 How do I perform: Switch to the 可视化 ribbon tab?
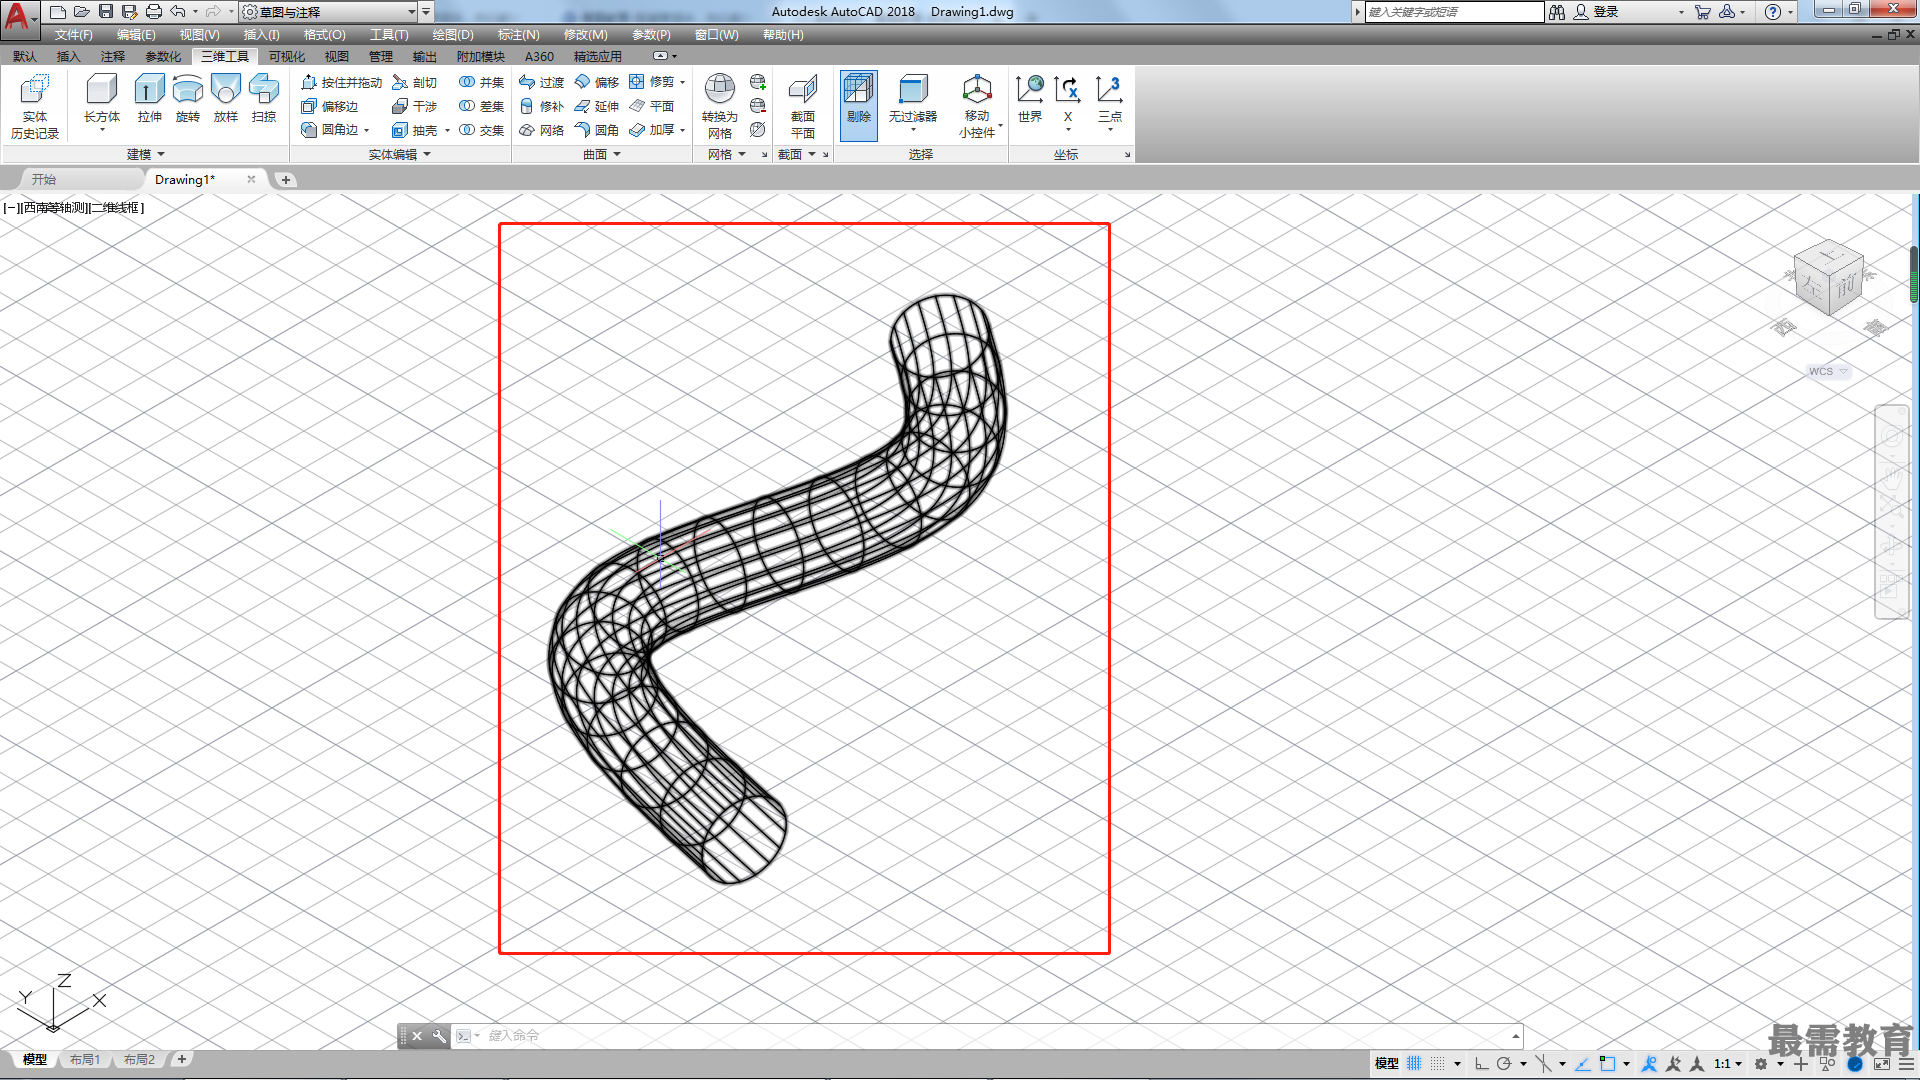coord(287,56)
